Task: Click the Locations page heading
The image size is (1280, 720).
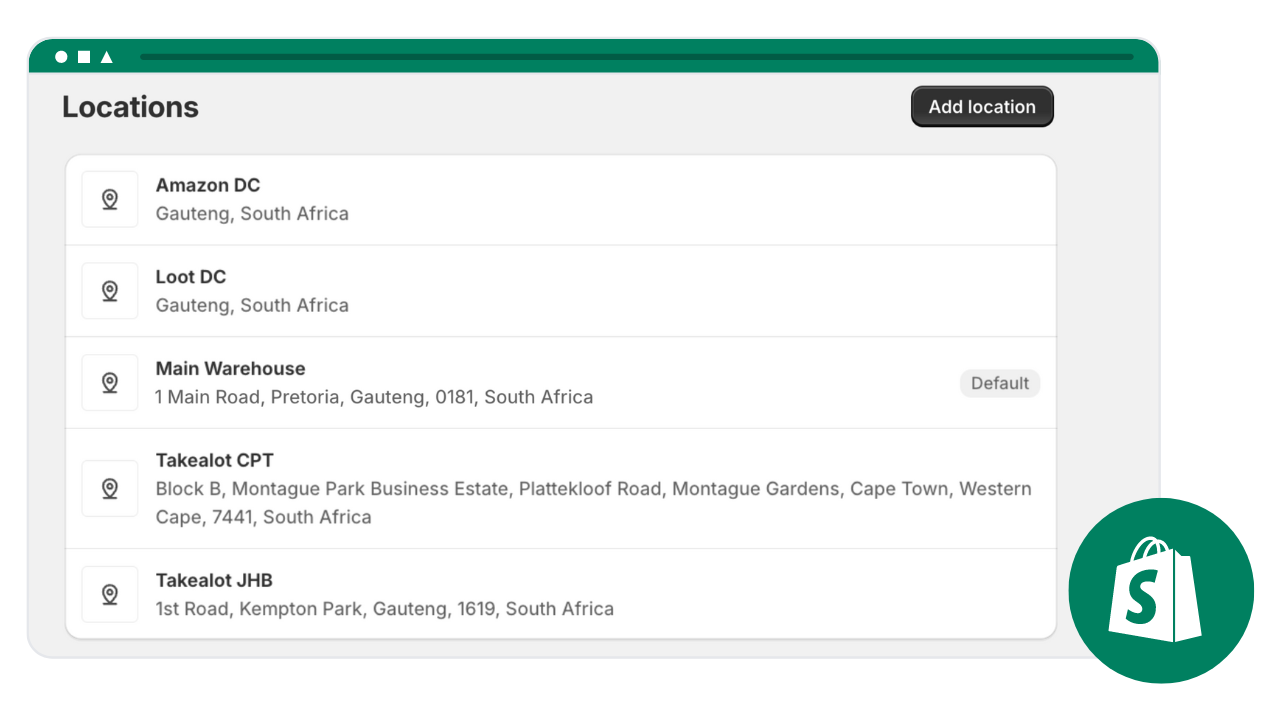Action: (x=131, y=107)
